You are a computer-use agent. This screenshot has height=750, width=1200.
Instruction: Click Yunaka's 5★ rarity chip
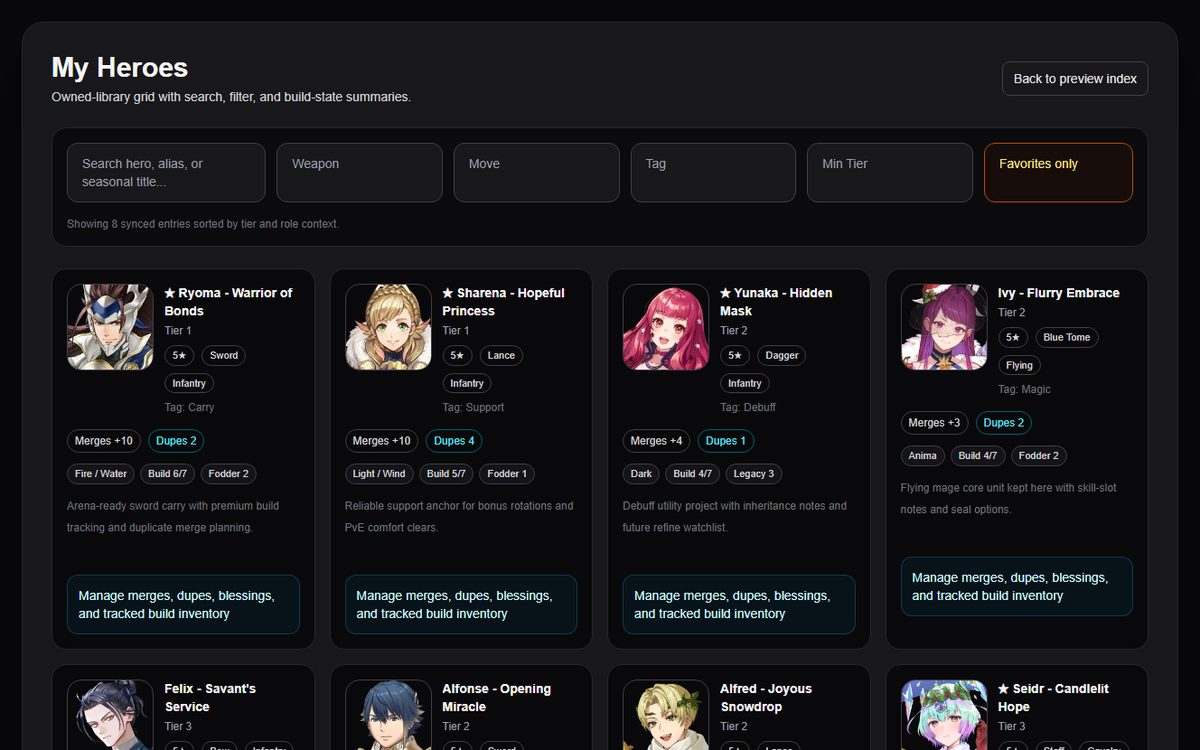(x=736, y=355)
